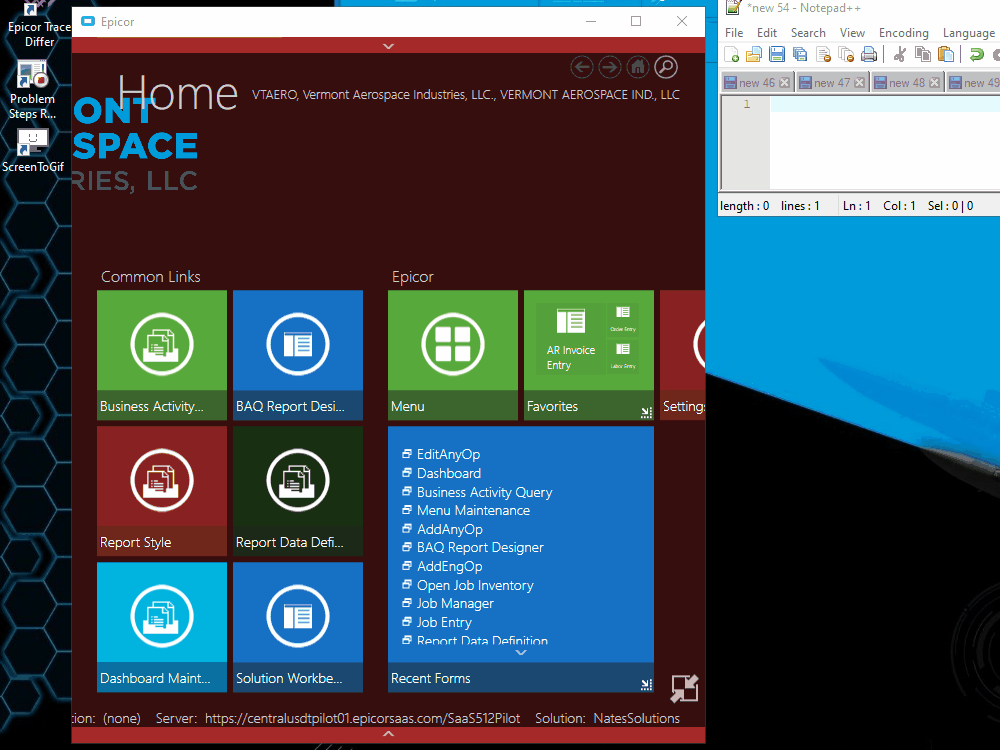This screenshot has height=750, width=1000.
Task: Open Problem Steps Recorder desktop shortcut
Action: click(33, 90)
